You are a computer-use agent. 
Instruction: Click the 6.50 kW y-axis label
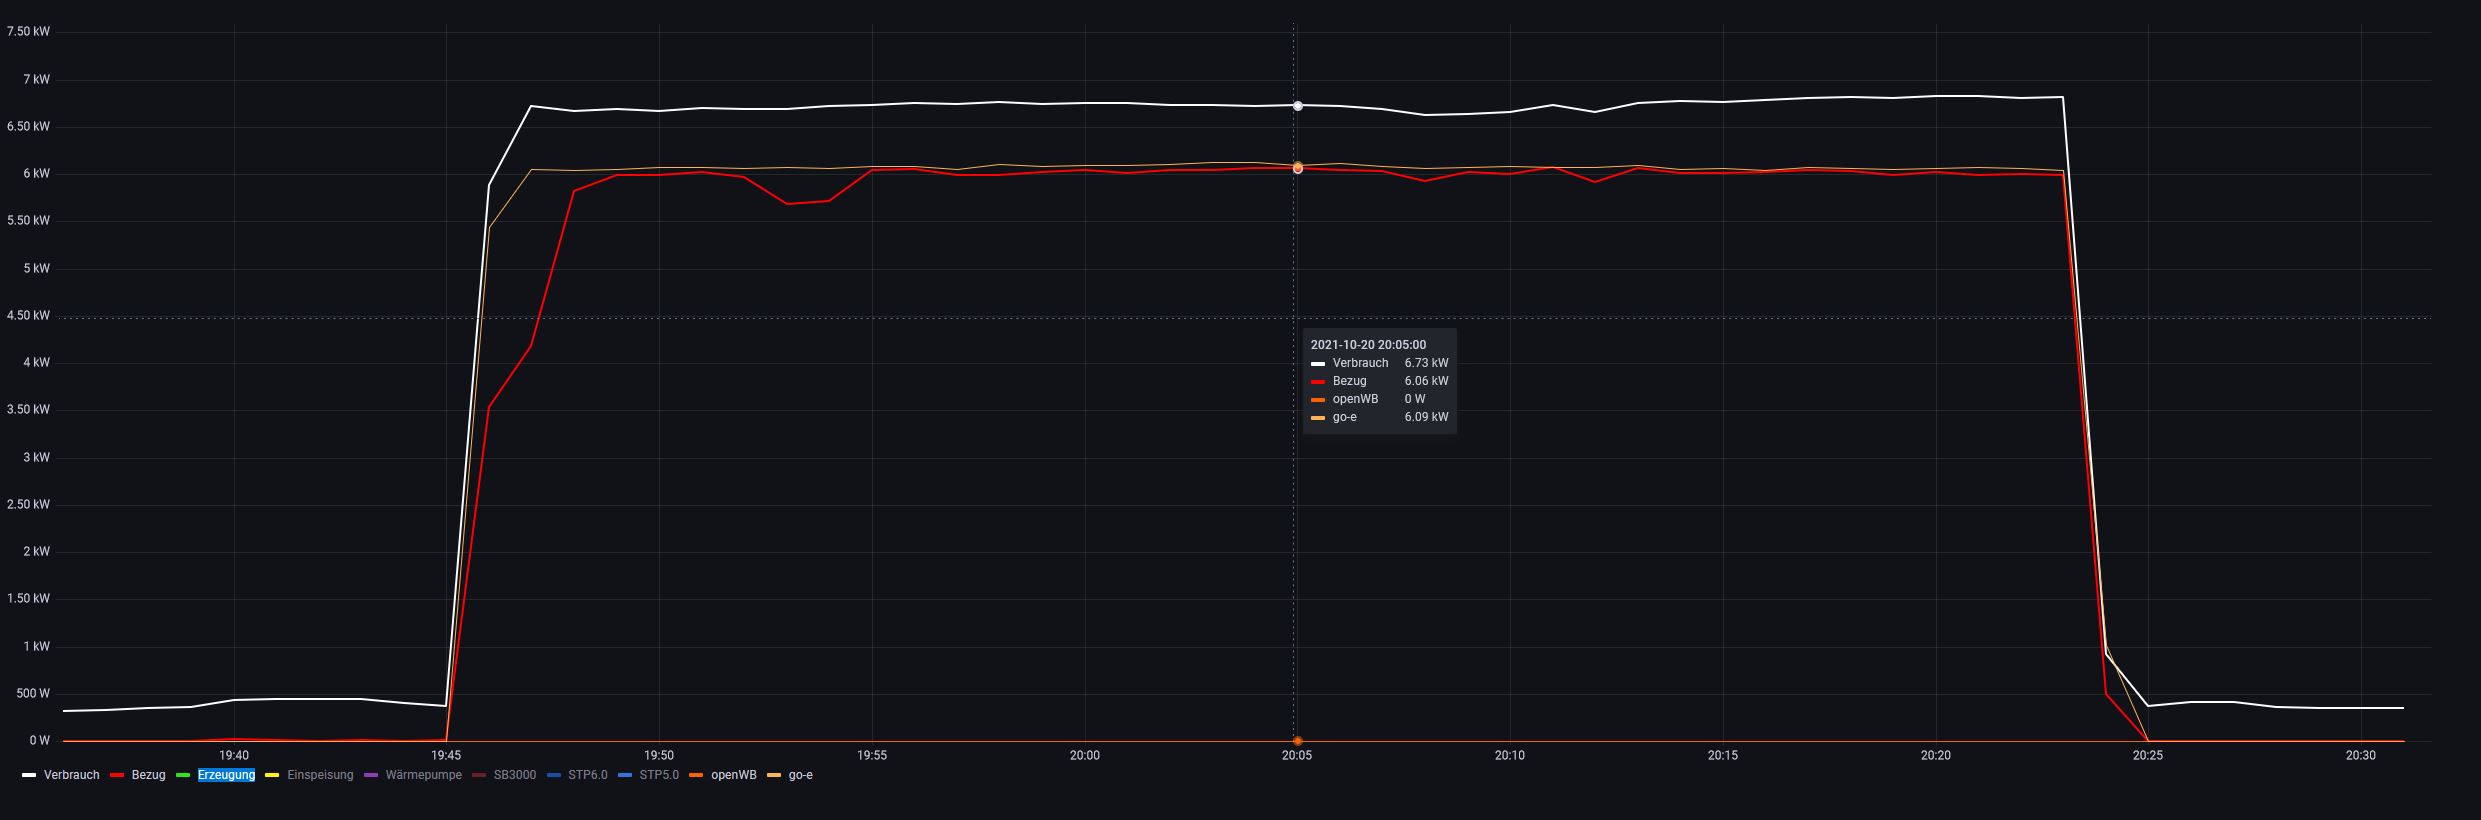coord(28,127)
